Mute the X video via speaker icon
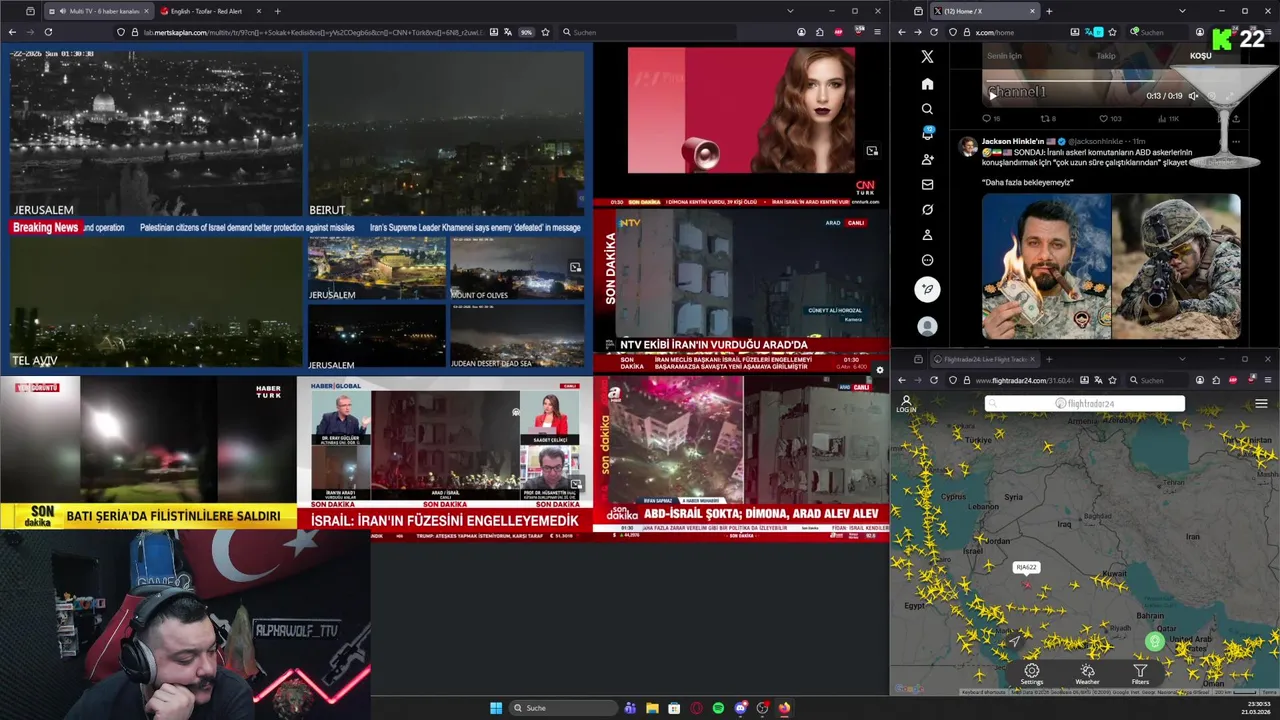1280x720 pixels. click(x=1193, y=96)
